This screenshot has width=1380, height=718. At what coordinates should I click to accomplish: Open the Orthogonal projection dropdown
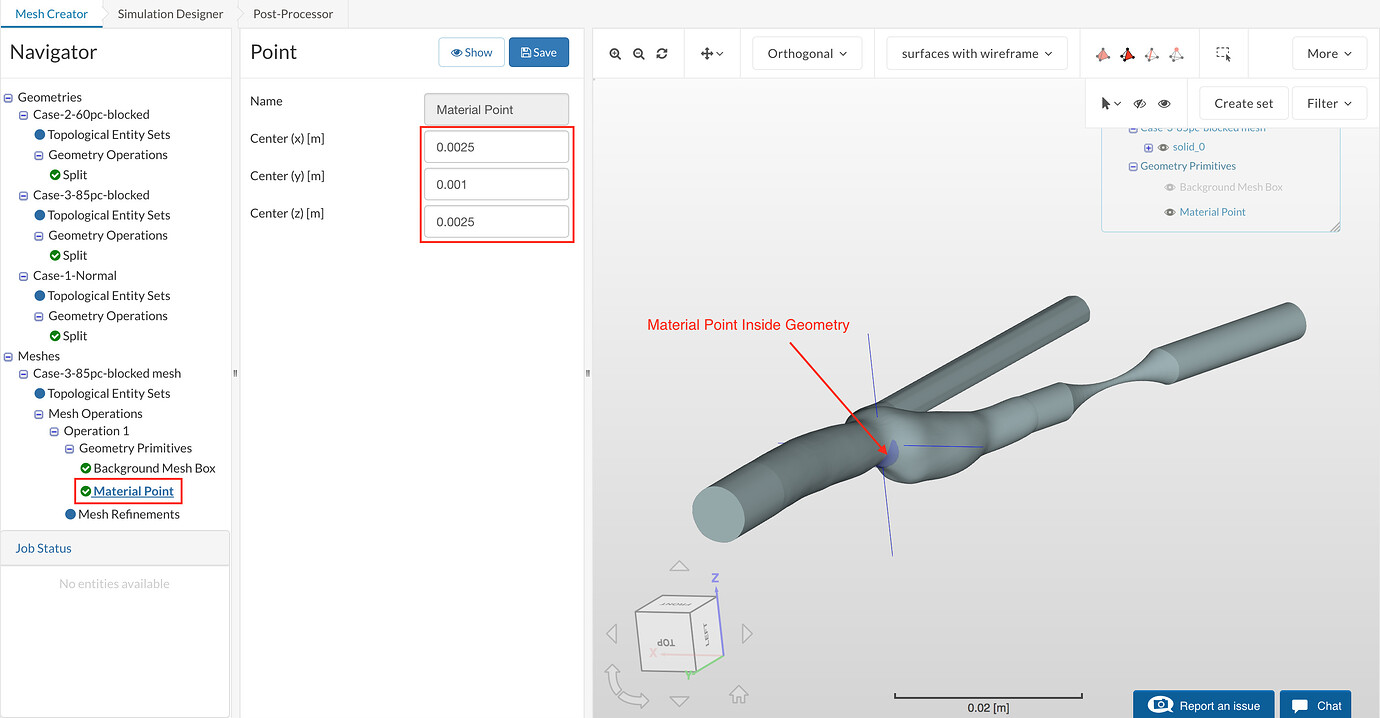click(807, 54)
